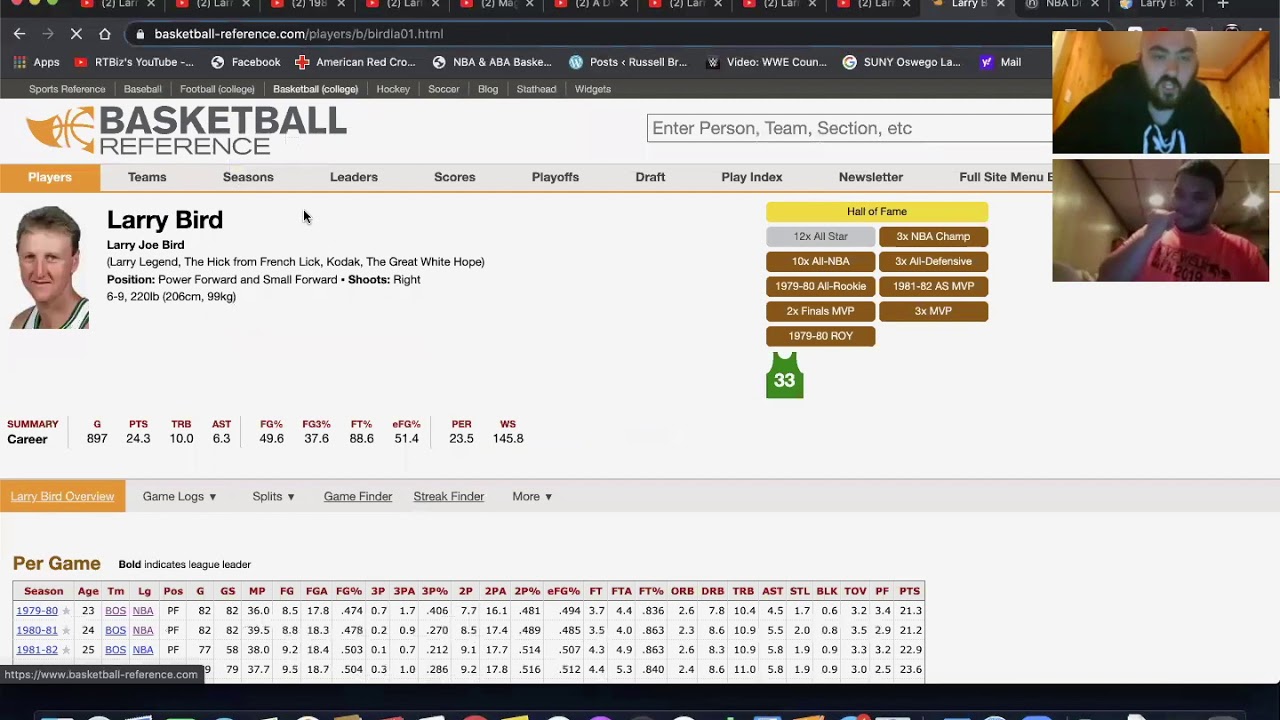The height and width of the screenshot is (720, 1280).
Task: Open the NBA & ABA Basketball bookmark
Action: tap(492, 62)
